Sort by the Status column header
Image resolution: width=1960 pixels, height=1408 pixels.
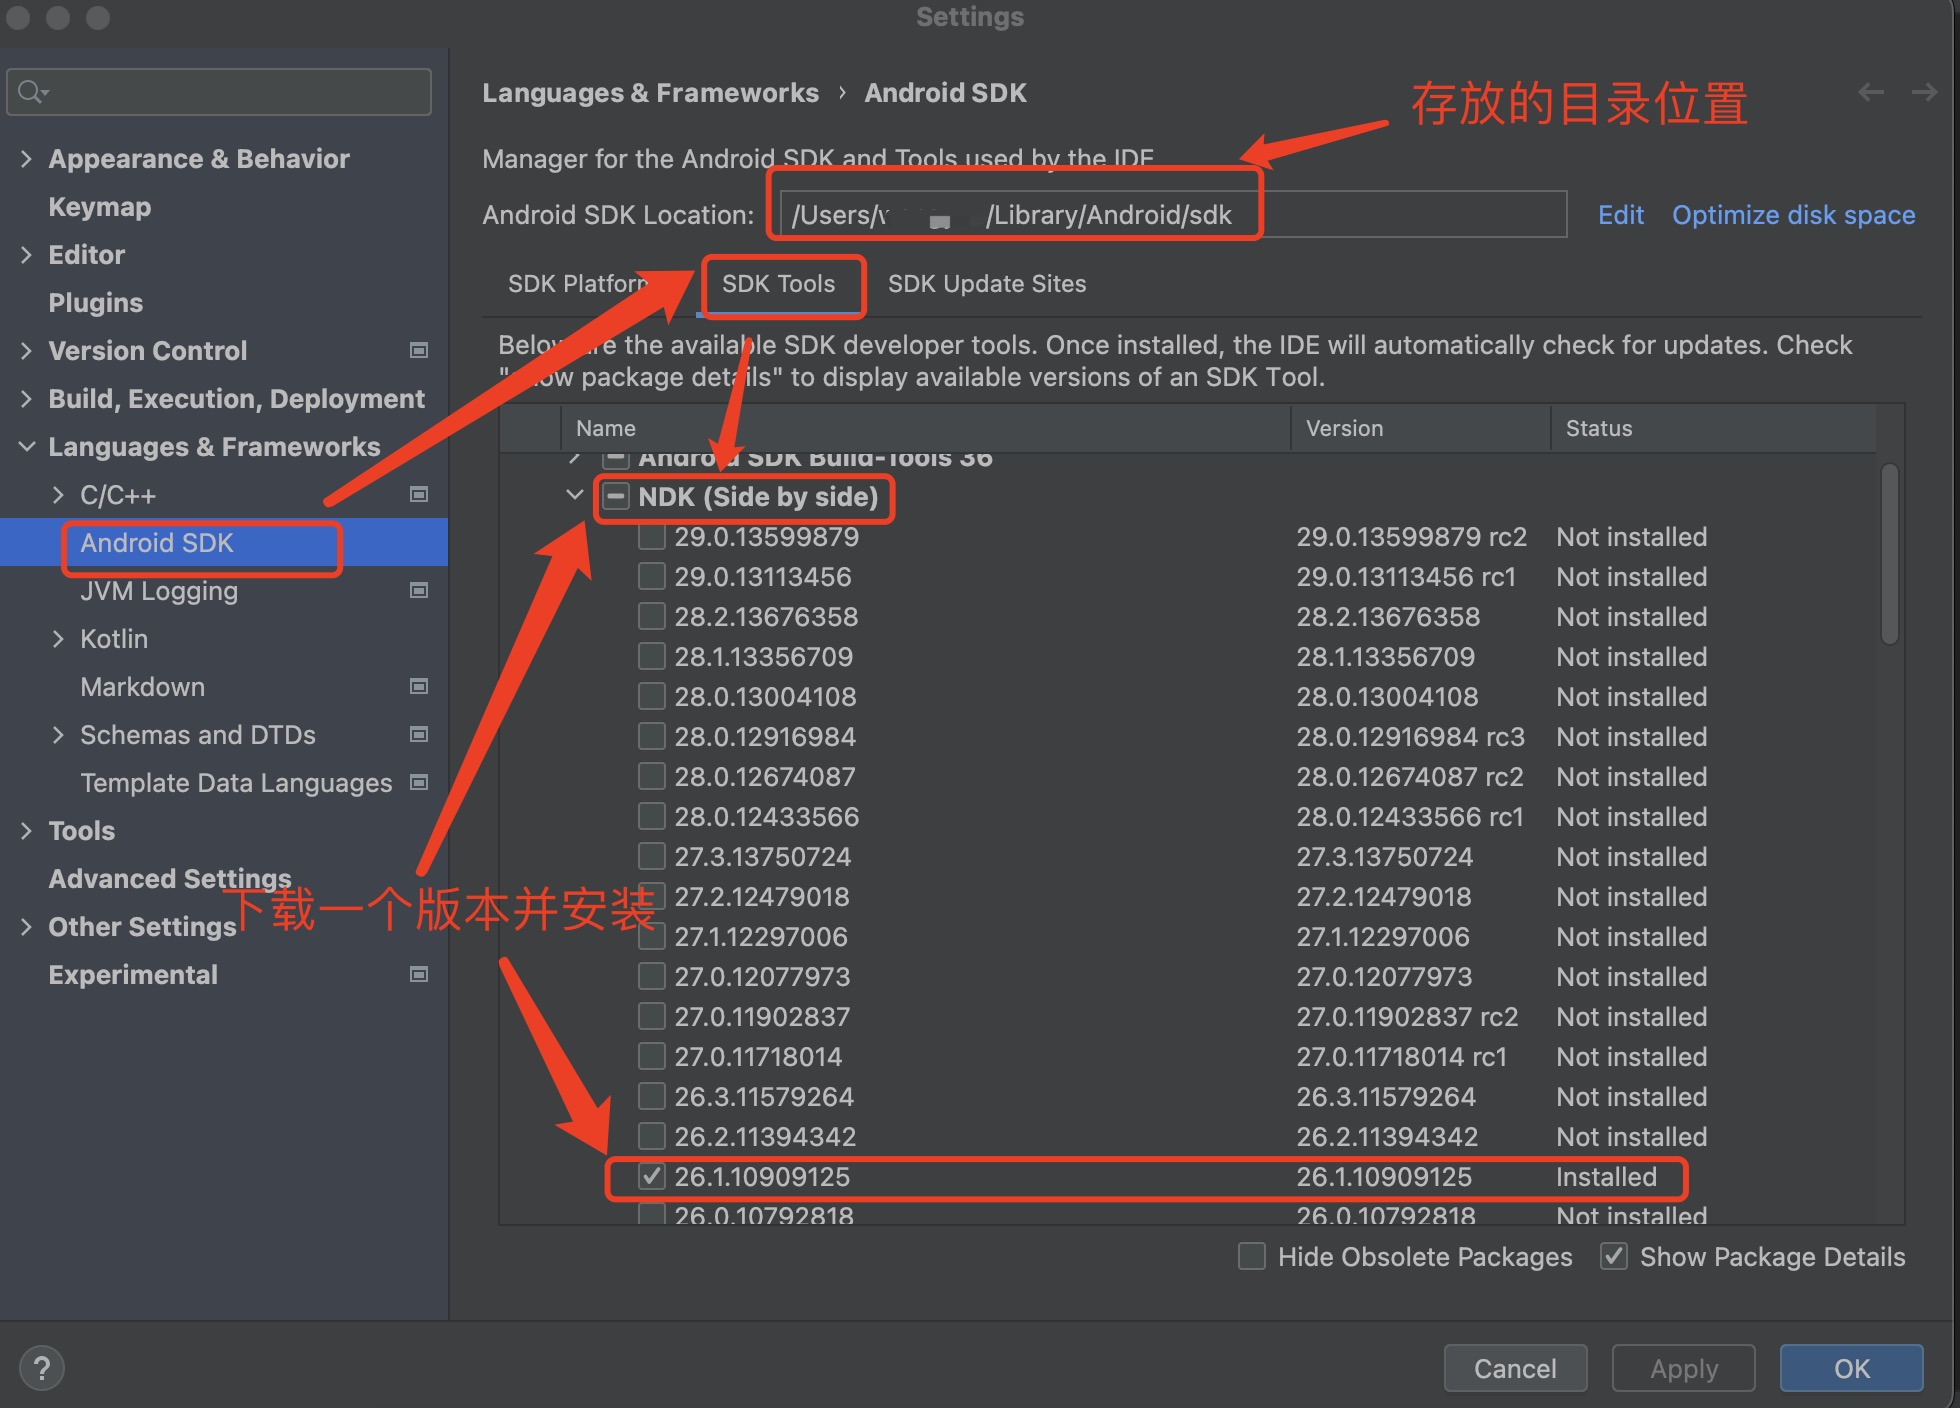click(1714, 428)
